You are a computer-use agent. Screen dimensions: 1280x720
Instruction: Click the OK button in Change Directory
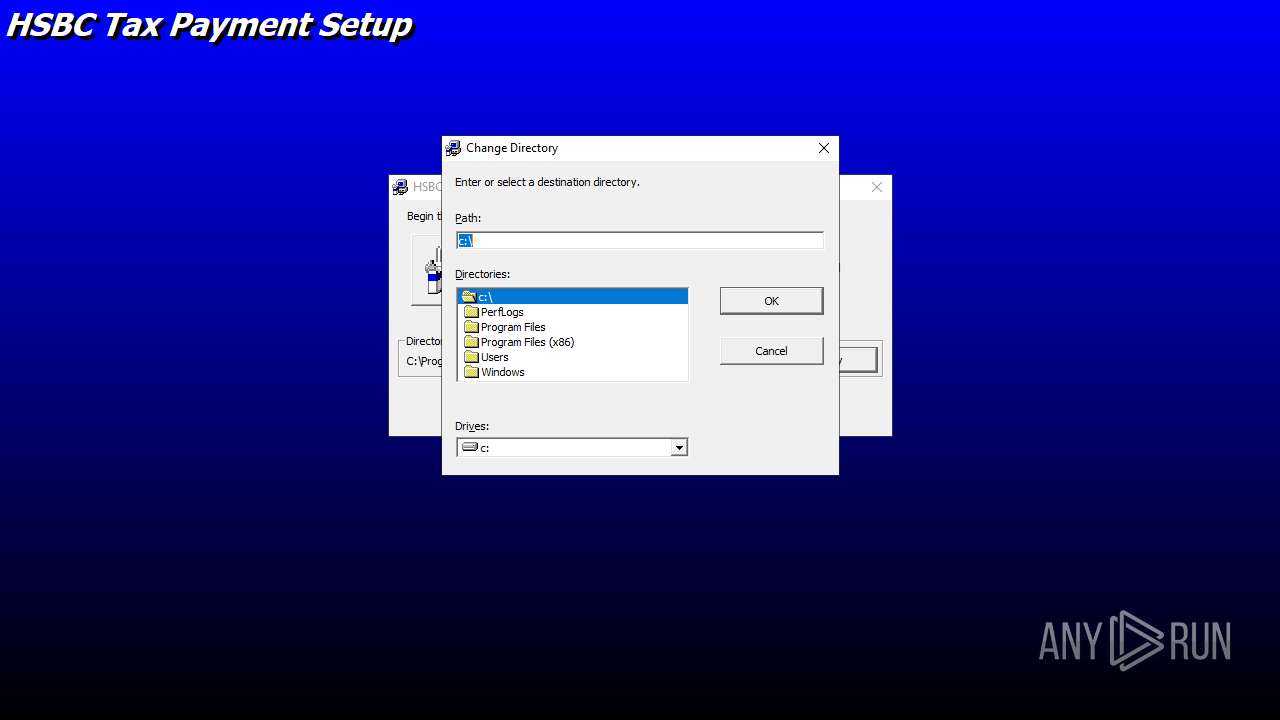point(771,301)
